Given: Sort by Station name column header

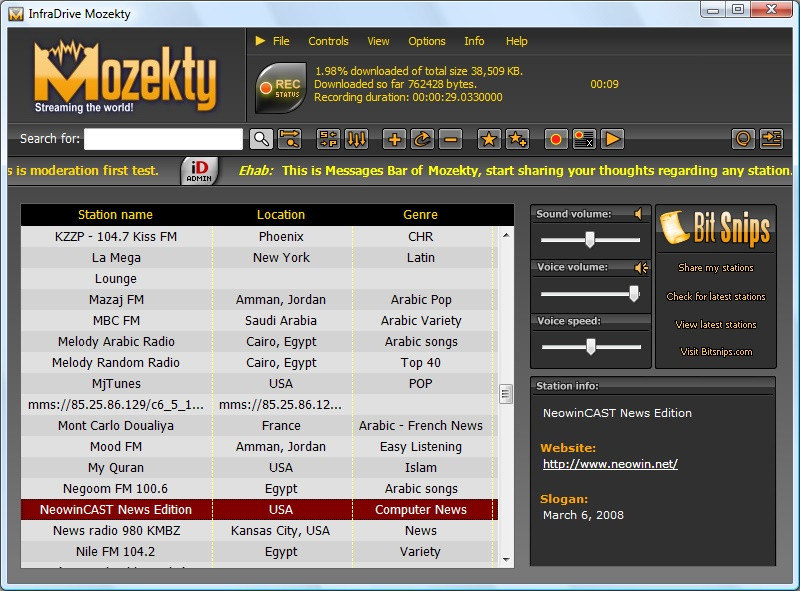Looking at the screenshot, I should (115, 215).
